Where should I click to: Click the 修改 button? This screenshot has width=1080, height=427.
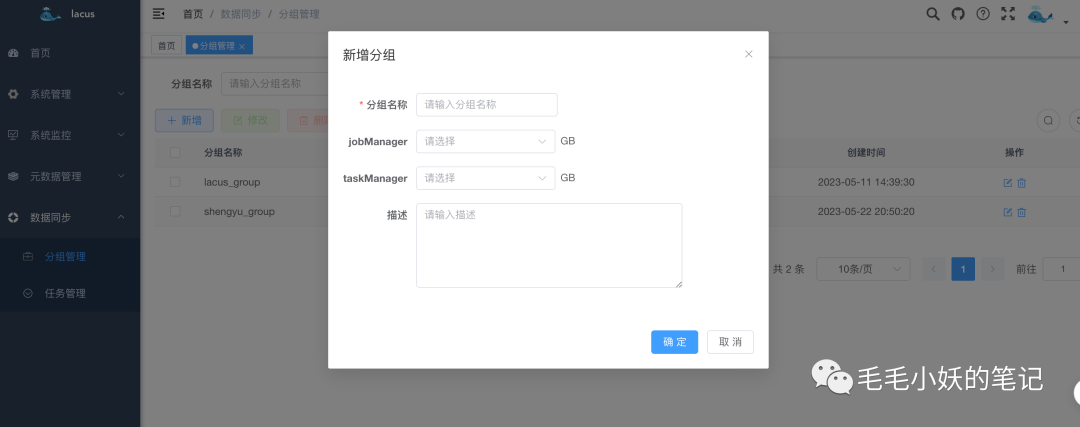(250, 121)
